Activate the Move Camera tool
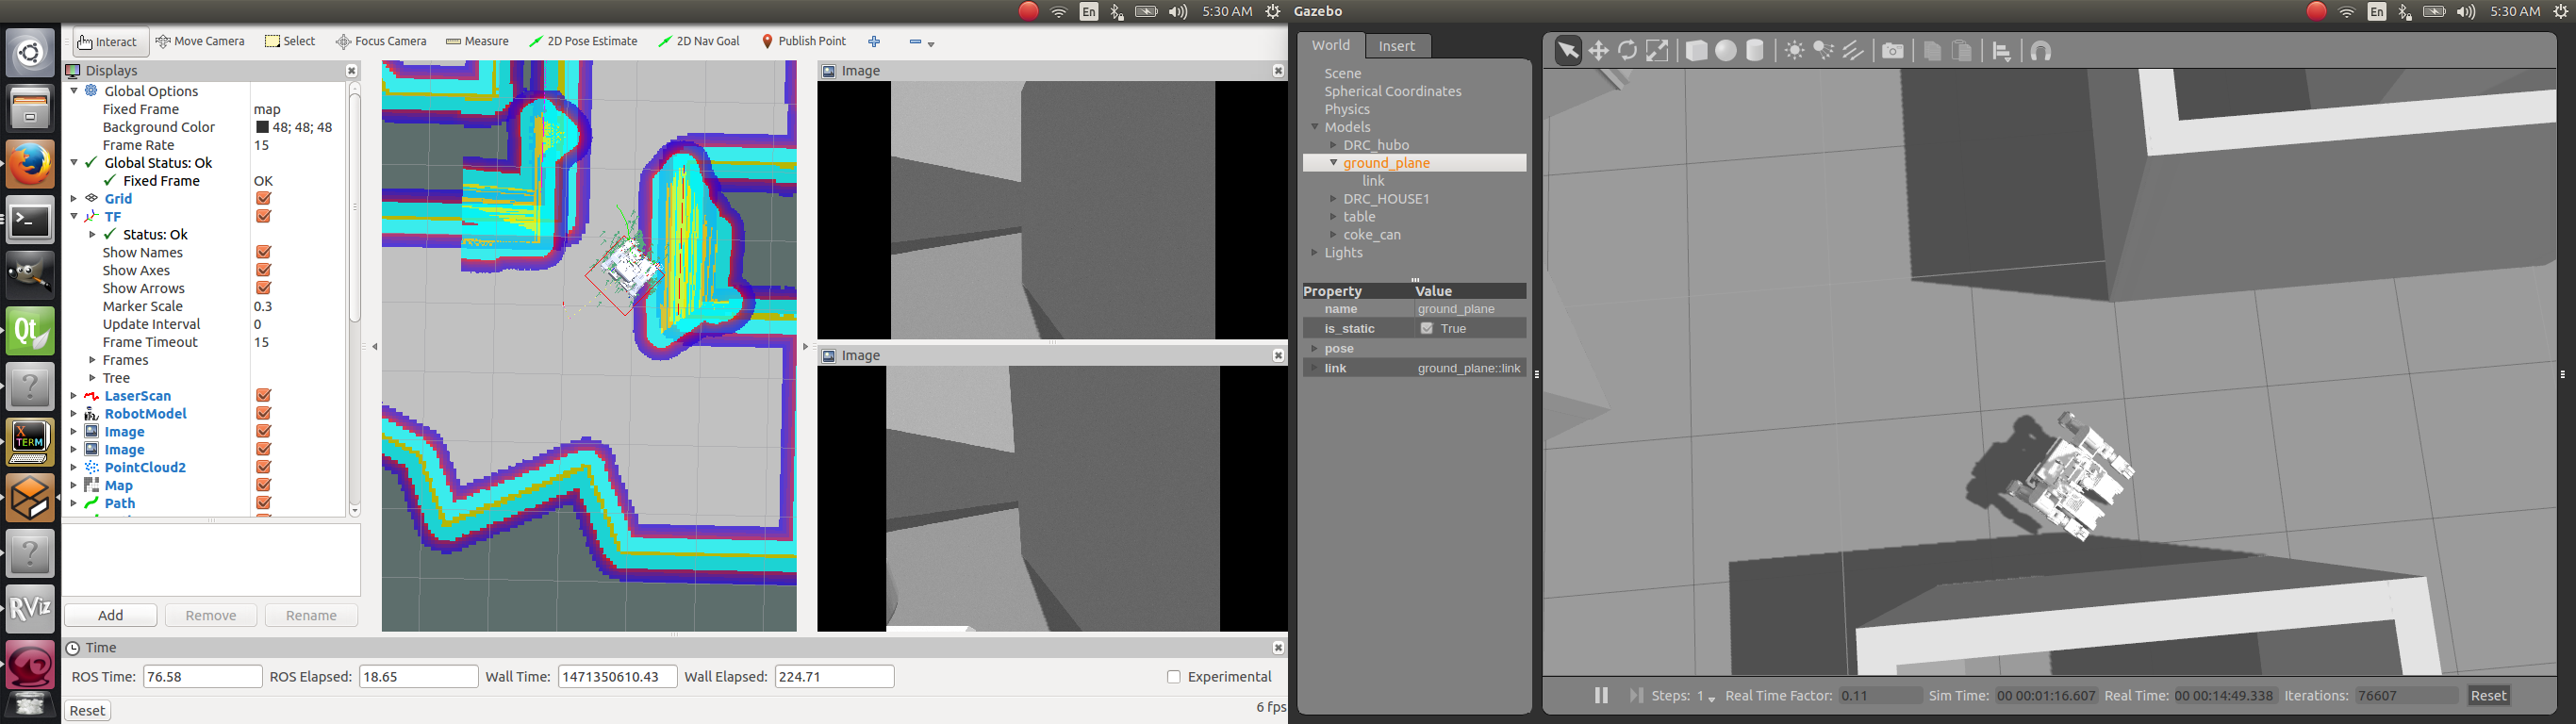The height and width of the screenshot is (724, 2576). [201, 42]
